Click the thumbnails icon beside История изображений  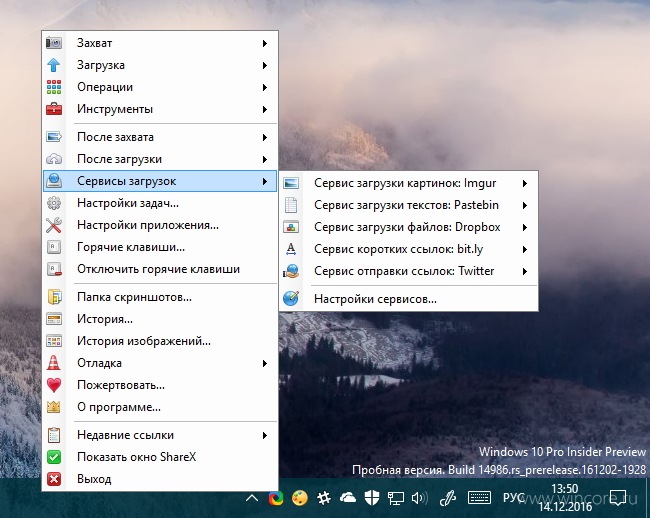coord(54,341)
